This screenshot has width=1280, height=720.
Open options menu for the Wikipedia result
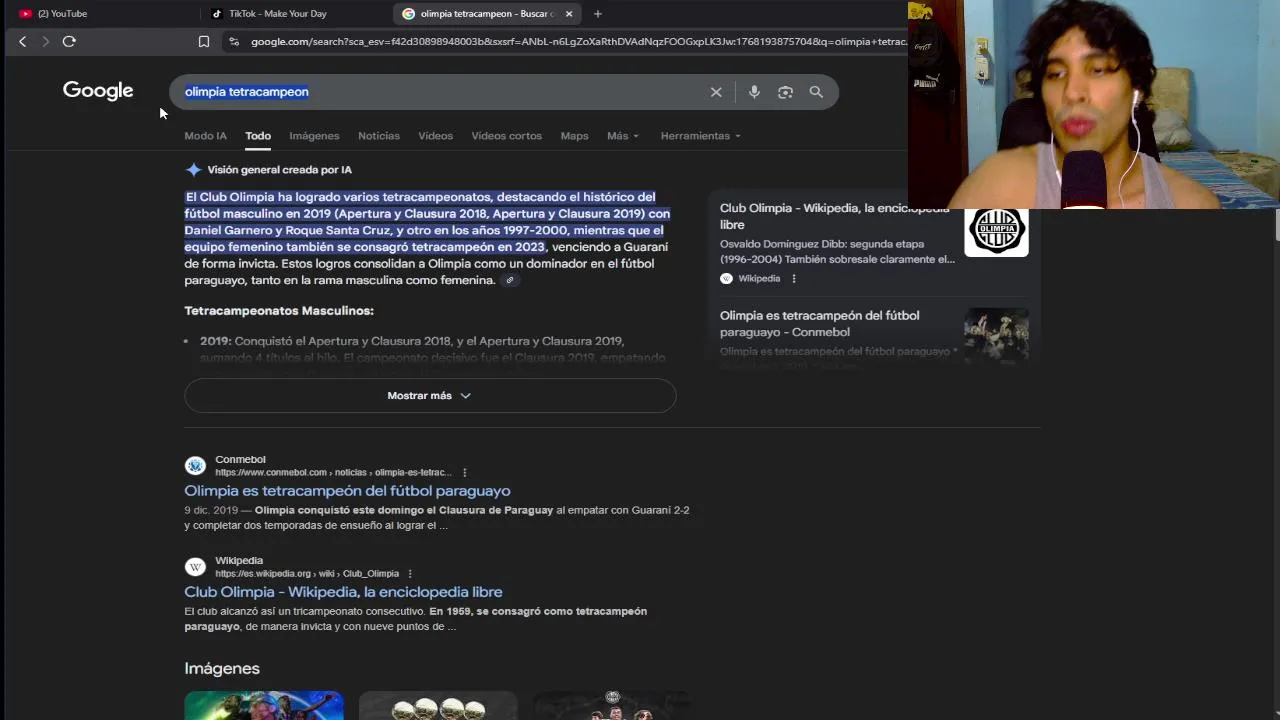pyautogui.click(x=409, y=574)
